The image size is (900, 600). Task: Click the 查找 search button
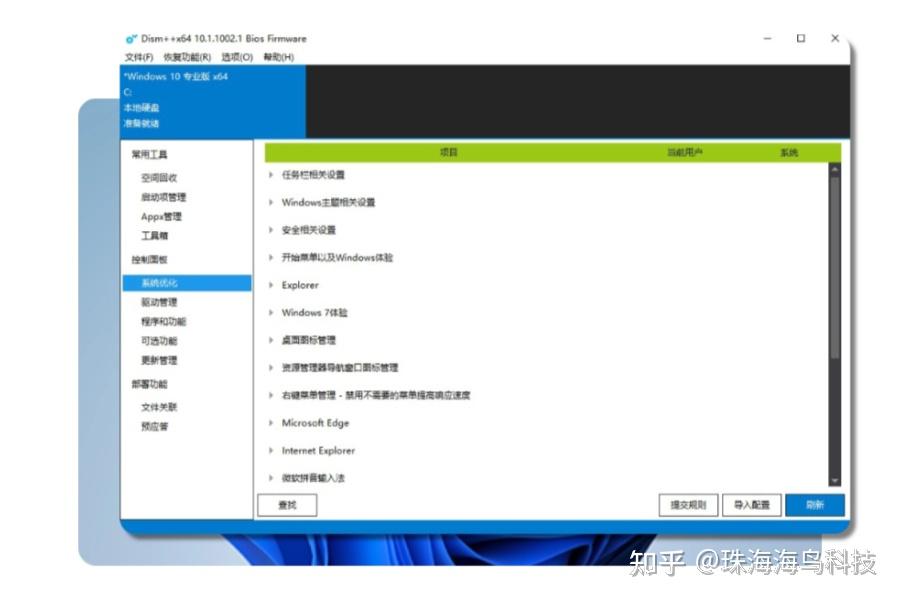point(289,504)
